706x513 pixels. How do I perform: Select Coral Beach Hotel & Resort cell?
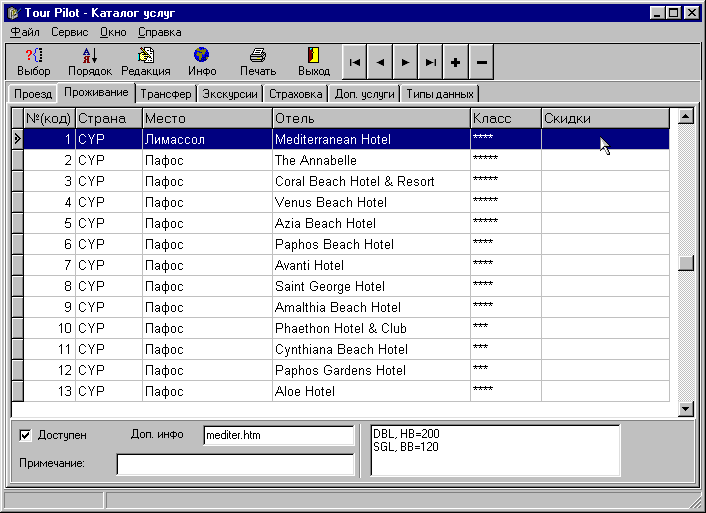[x=371, y=181]
